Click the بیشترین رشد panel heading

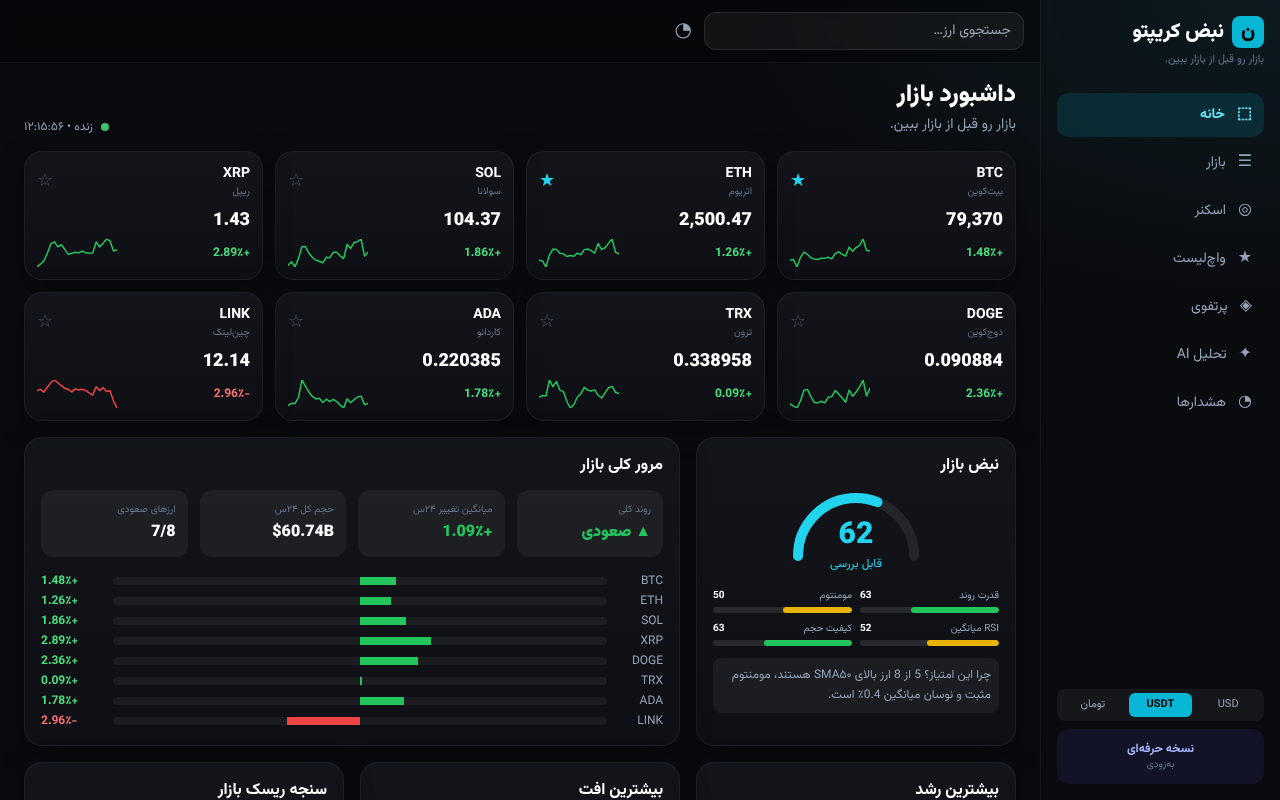click(x=957, y=790)
